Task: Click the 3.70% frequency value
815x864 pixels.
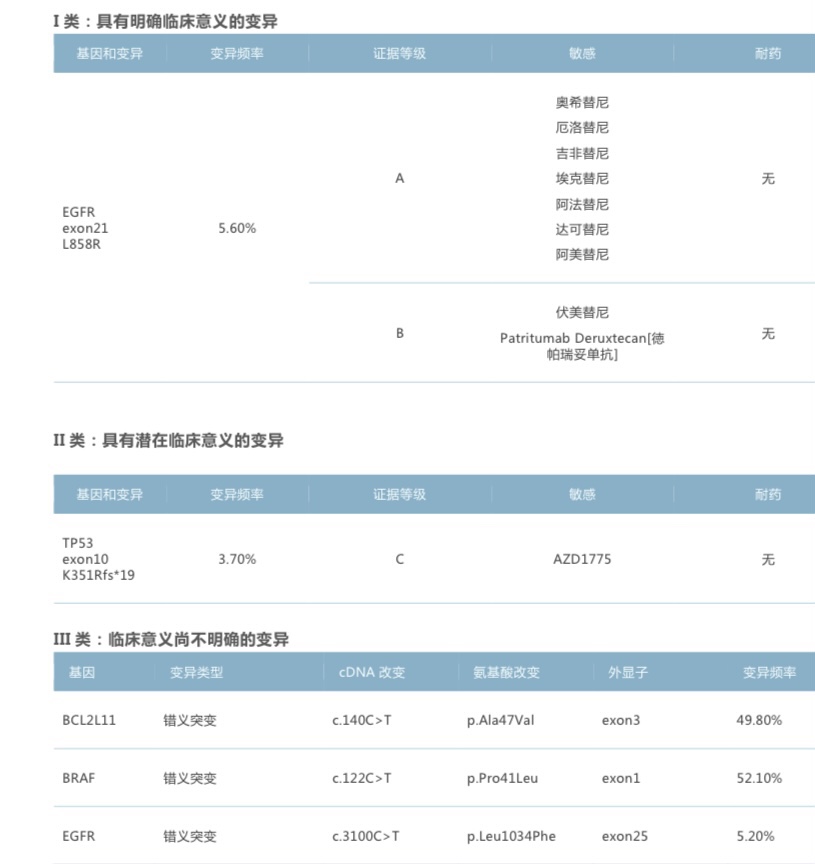Action: pos(237,559)
